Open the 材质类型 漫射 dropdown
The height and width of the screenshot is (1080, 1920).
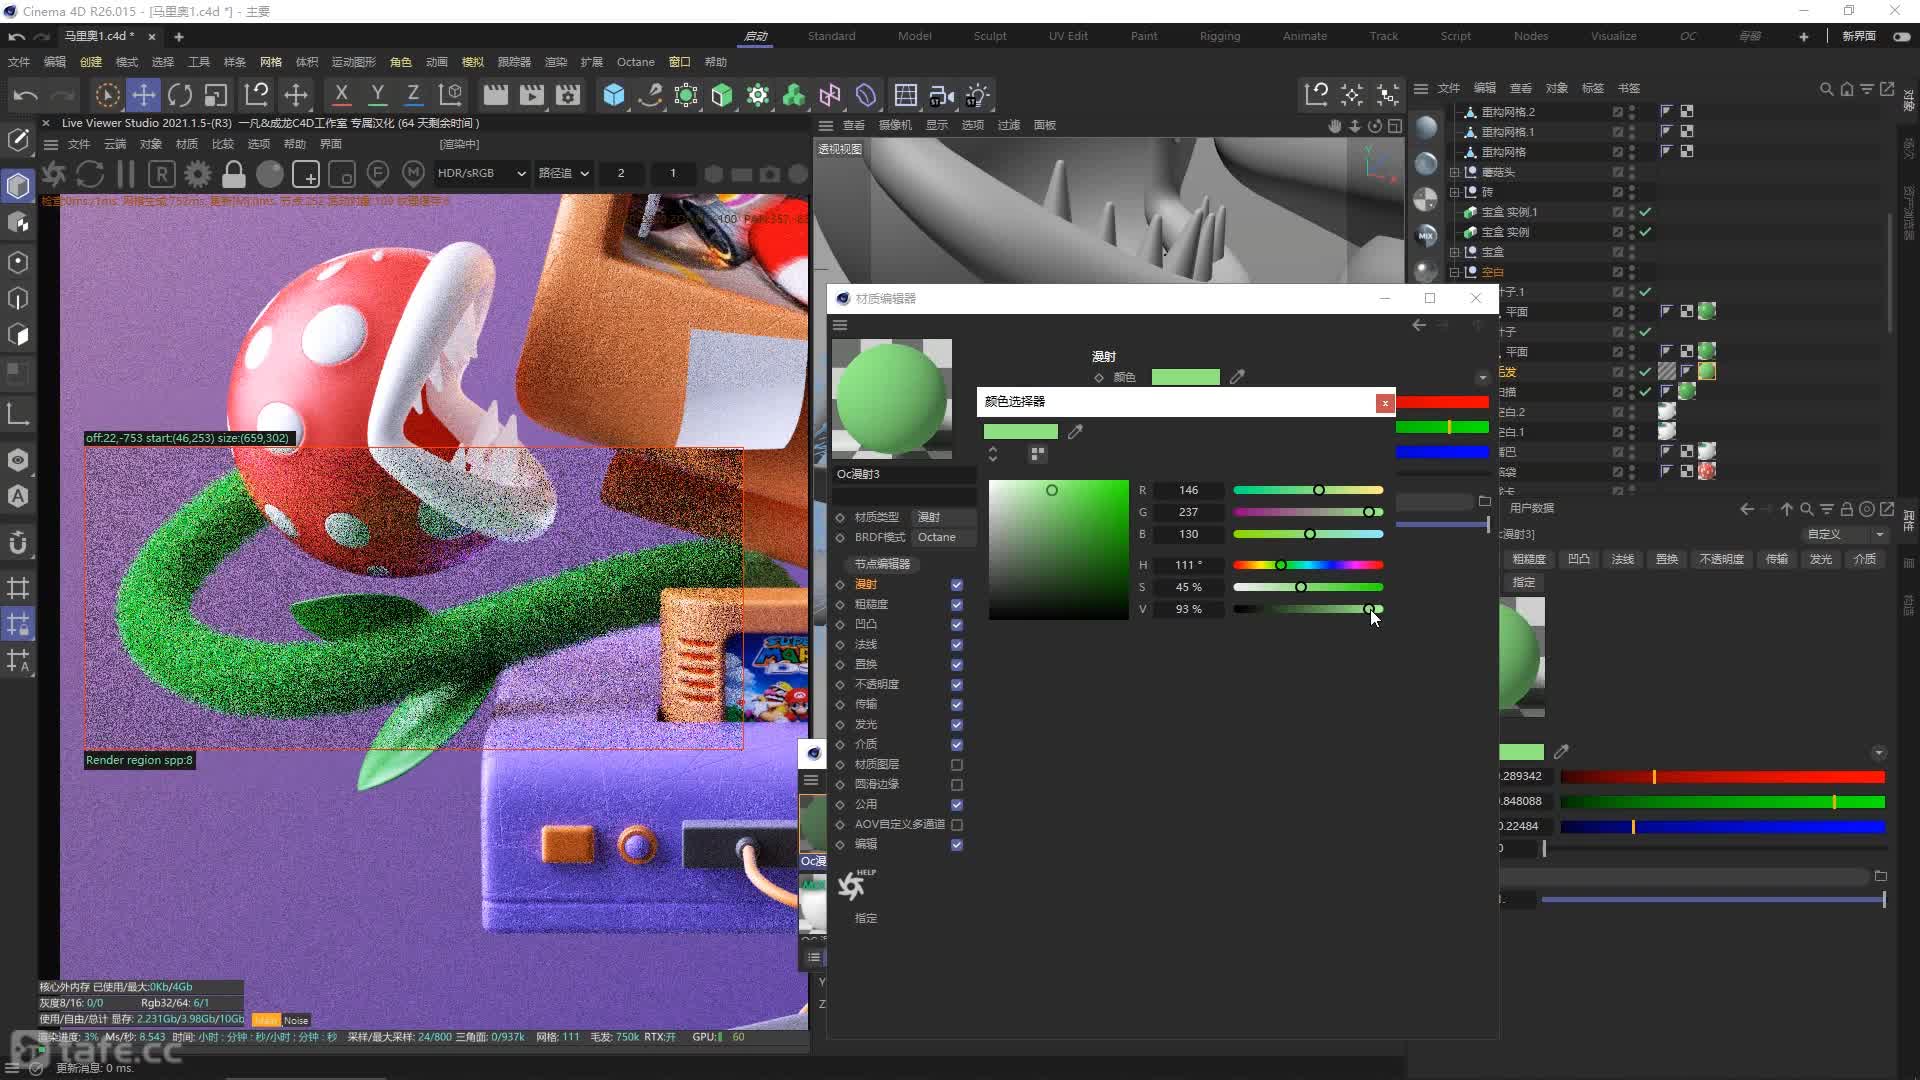coord(944,517)
